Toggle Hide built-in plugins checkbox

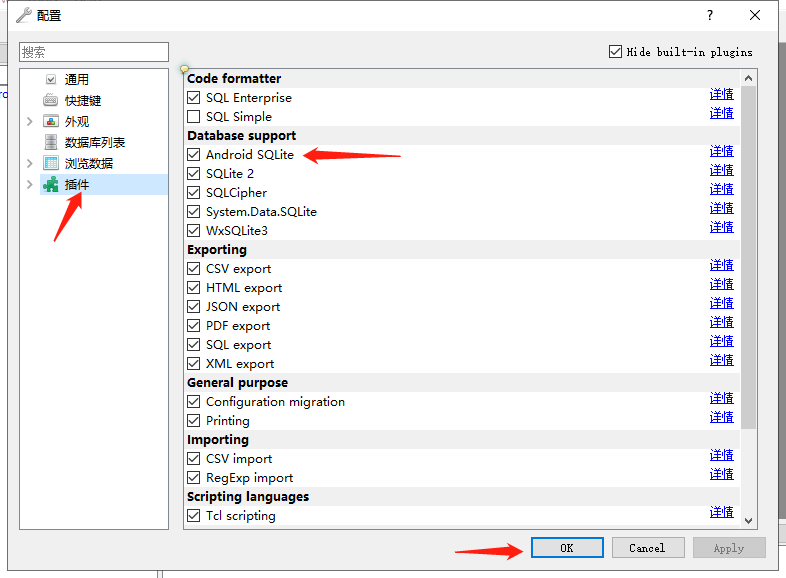(x=615, y=52)
